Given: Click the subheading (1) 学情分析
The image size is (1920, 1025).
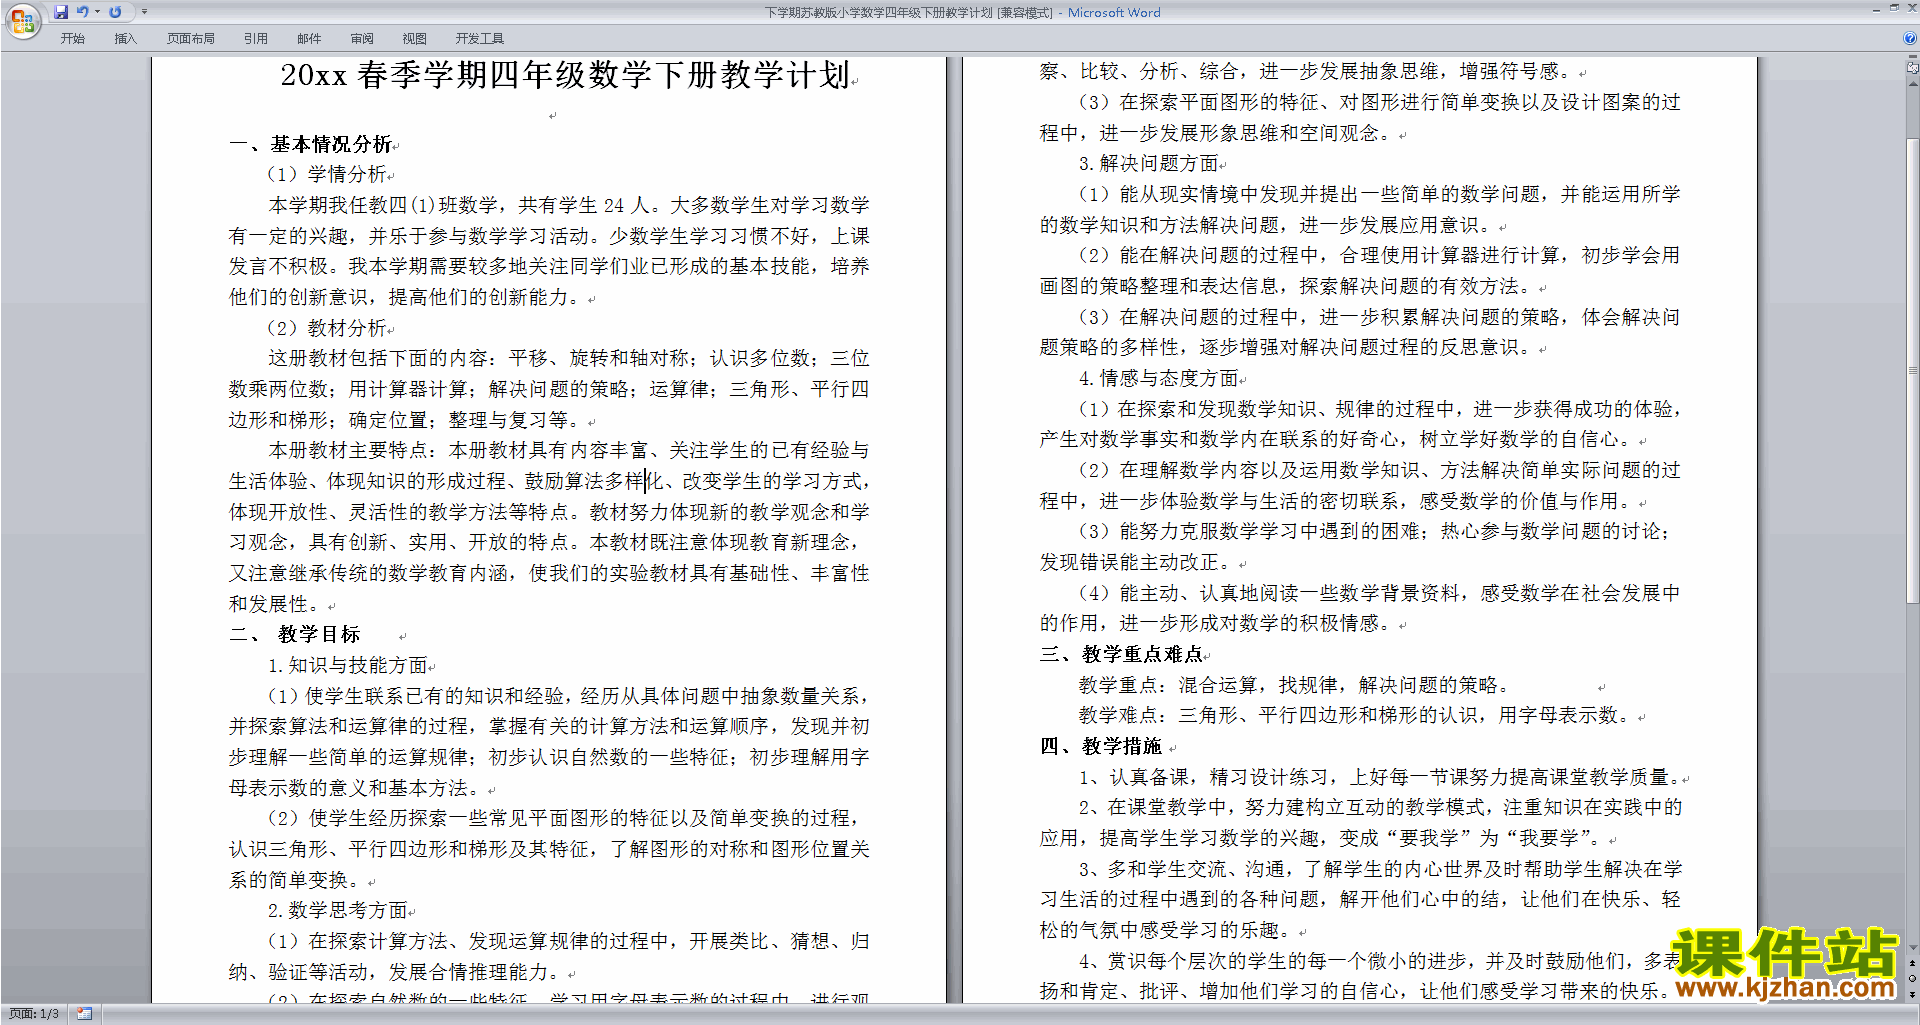Looking at the screenshot, I should 327,174.
